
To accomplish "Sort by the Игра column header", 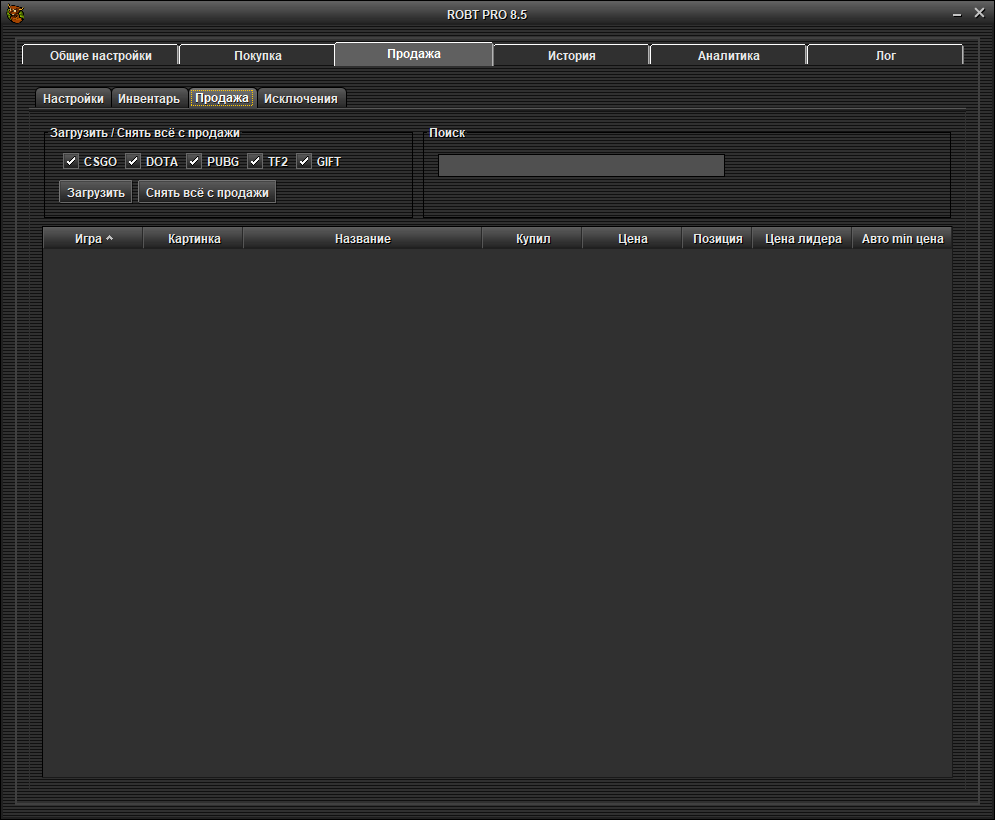I will coord(94,239).
